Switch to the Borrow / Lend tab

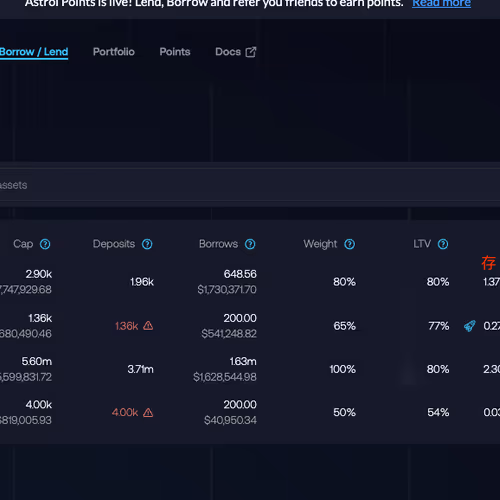point(34,52)
